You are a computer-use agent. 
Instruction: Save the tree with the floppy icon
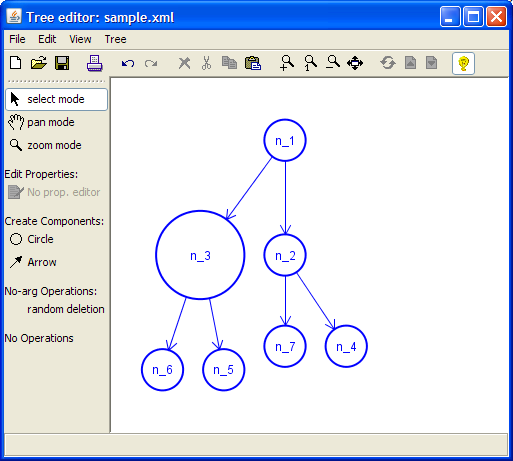tap(62, 63)
